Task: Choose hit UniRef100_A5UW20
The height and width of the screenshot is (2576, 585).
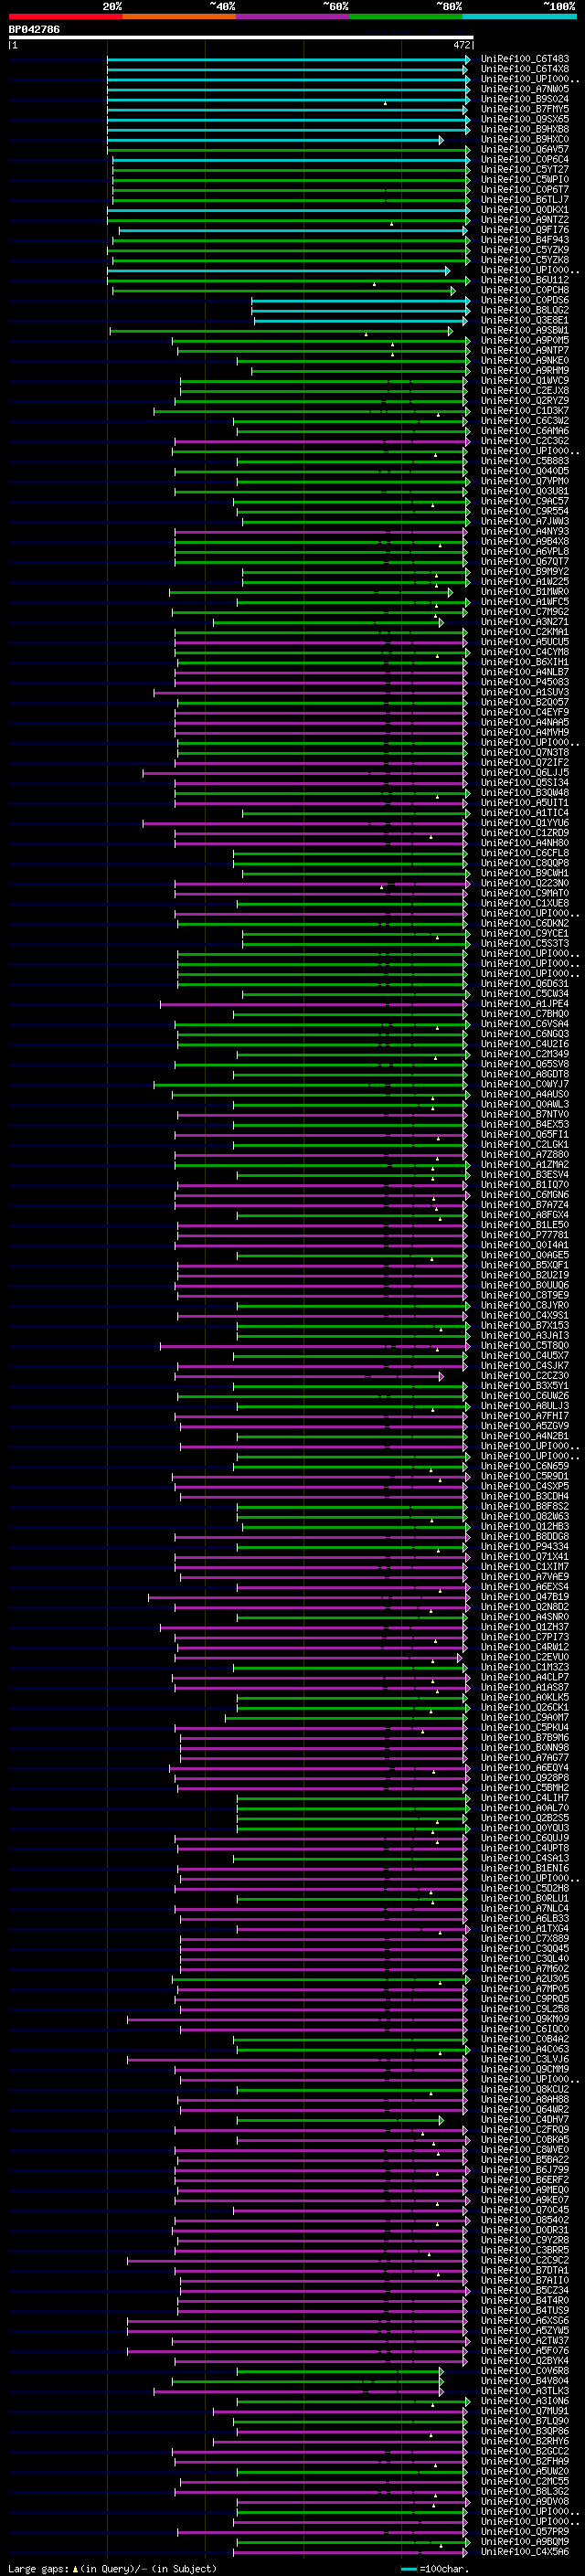Action: (x=525, y=2471)
